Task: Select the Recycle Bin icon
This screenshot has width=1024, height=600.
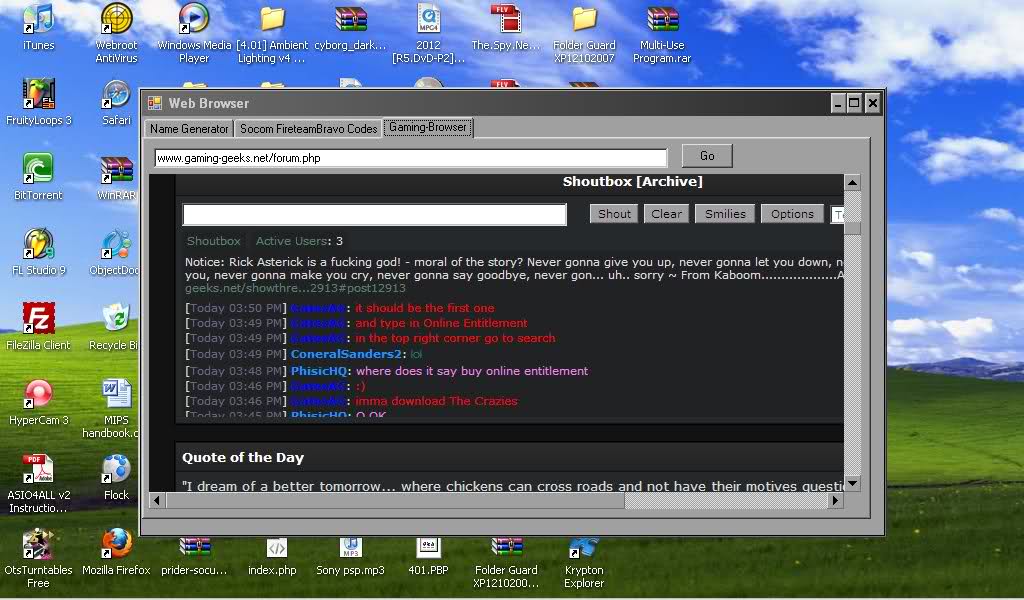Action: [x=115, y=326]
